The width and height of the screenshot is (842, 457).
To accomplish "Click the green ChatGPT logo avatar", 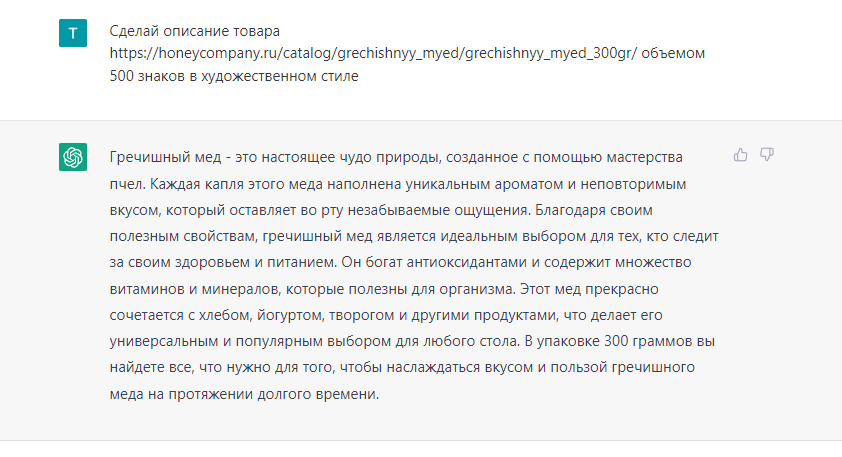I will pos(73,157).
